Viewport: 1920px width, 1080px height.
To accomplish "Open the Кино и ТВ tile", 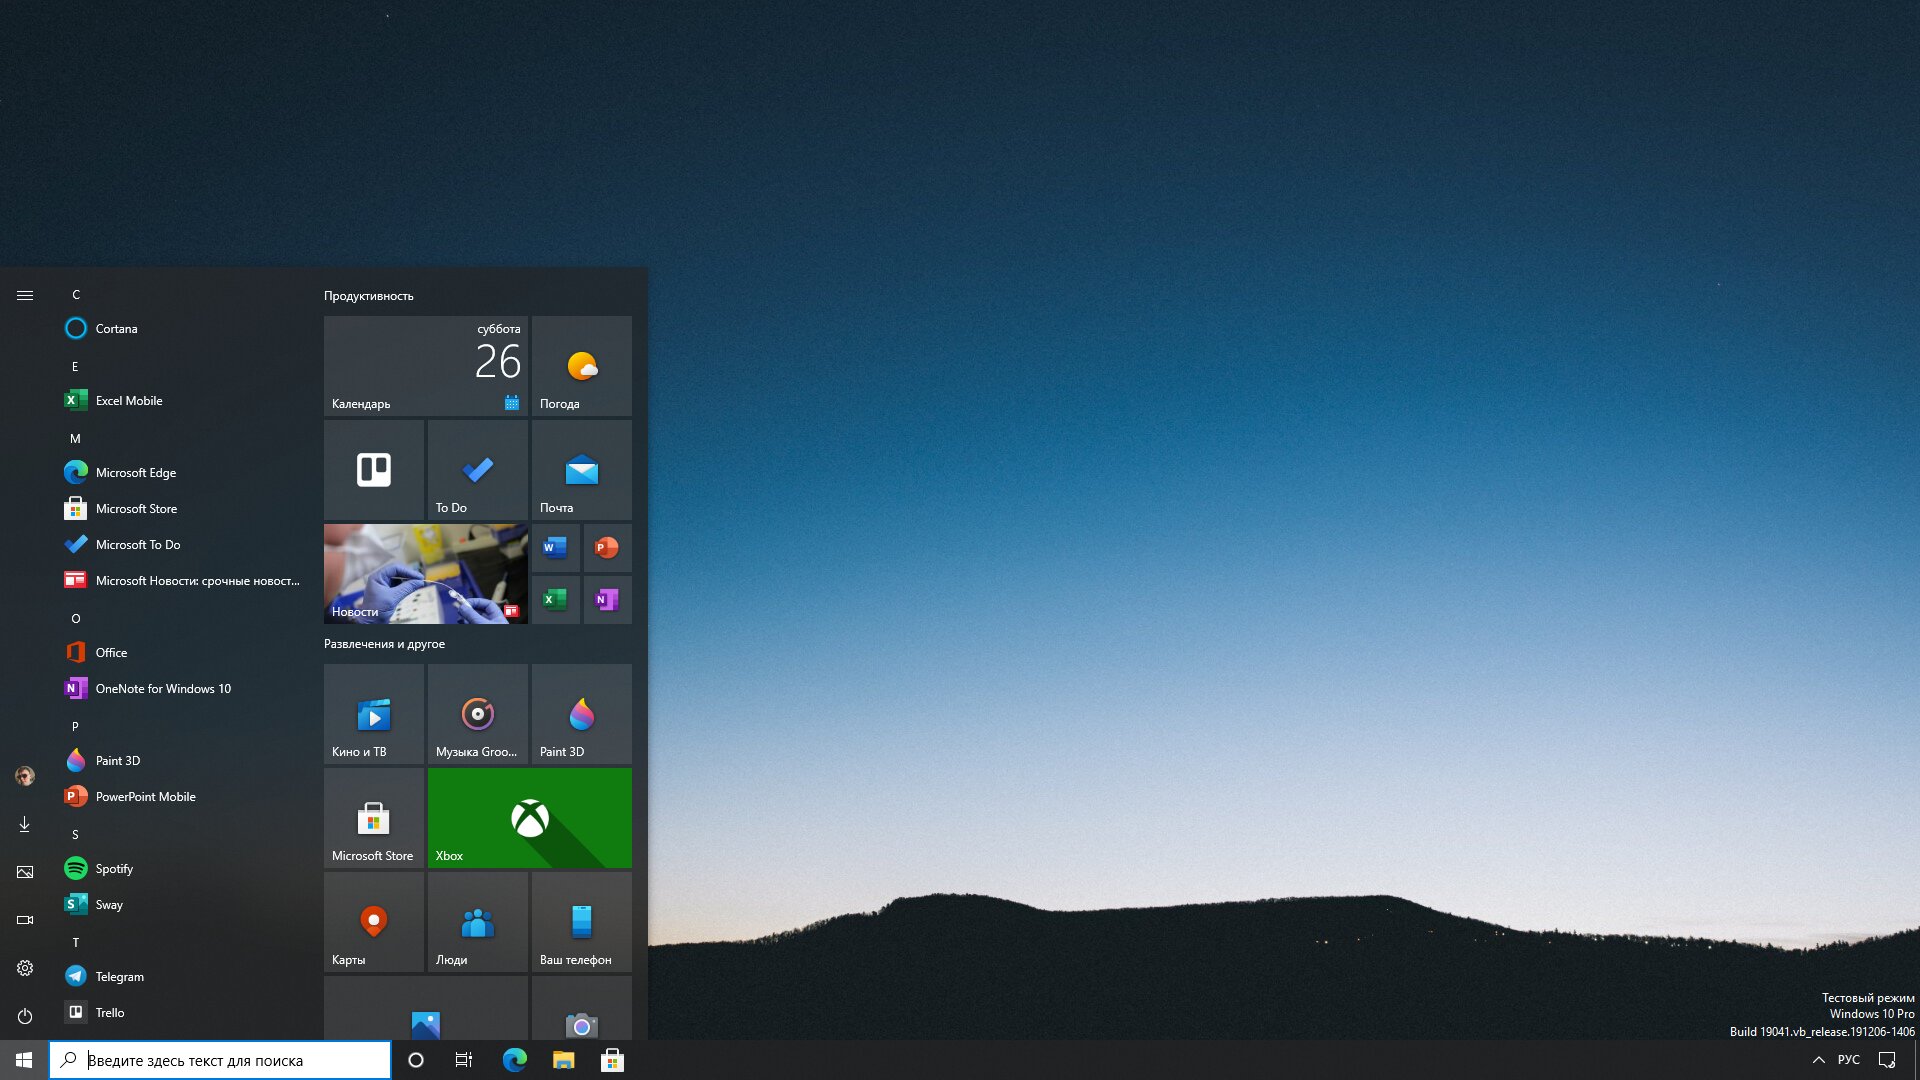I will (x=374, y=714).
